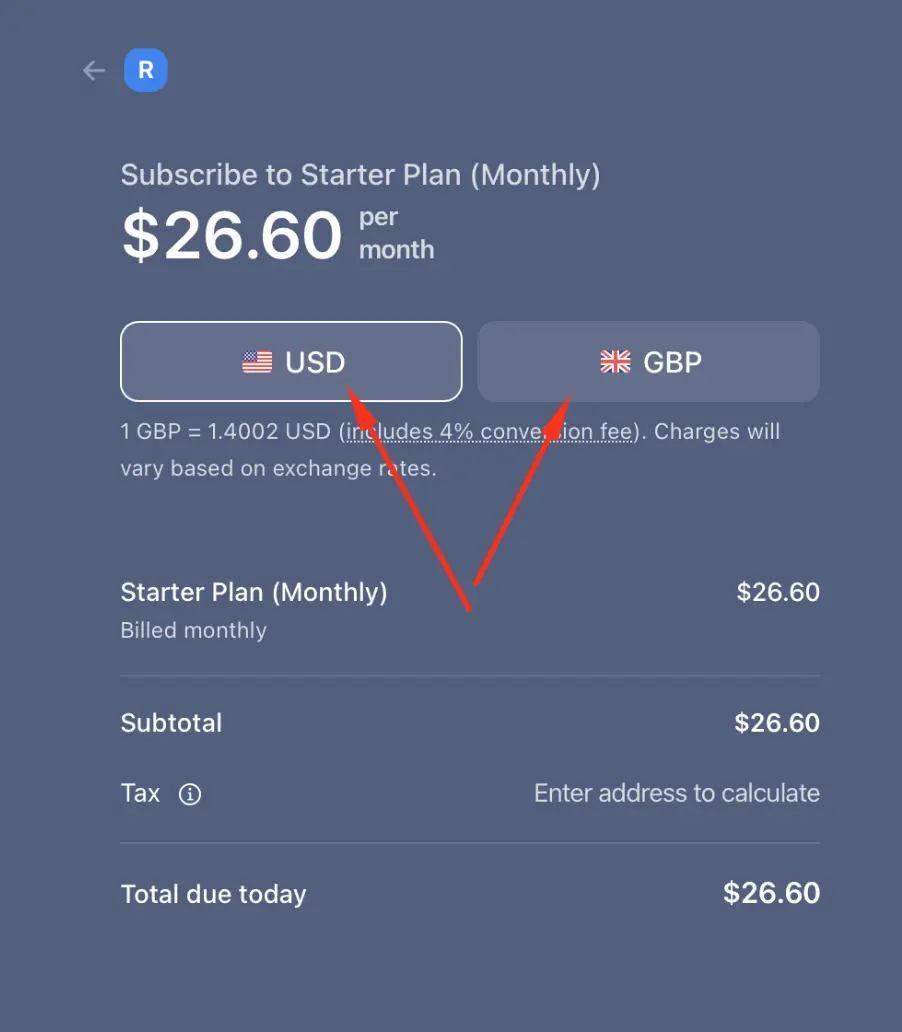Viewport: 902px width, 1032px height.
Task: Click the Total due today row
Action: pos(470,893)
